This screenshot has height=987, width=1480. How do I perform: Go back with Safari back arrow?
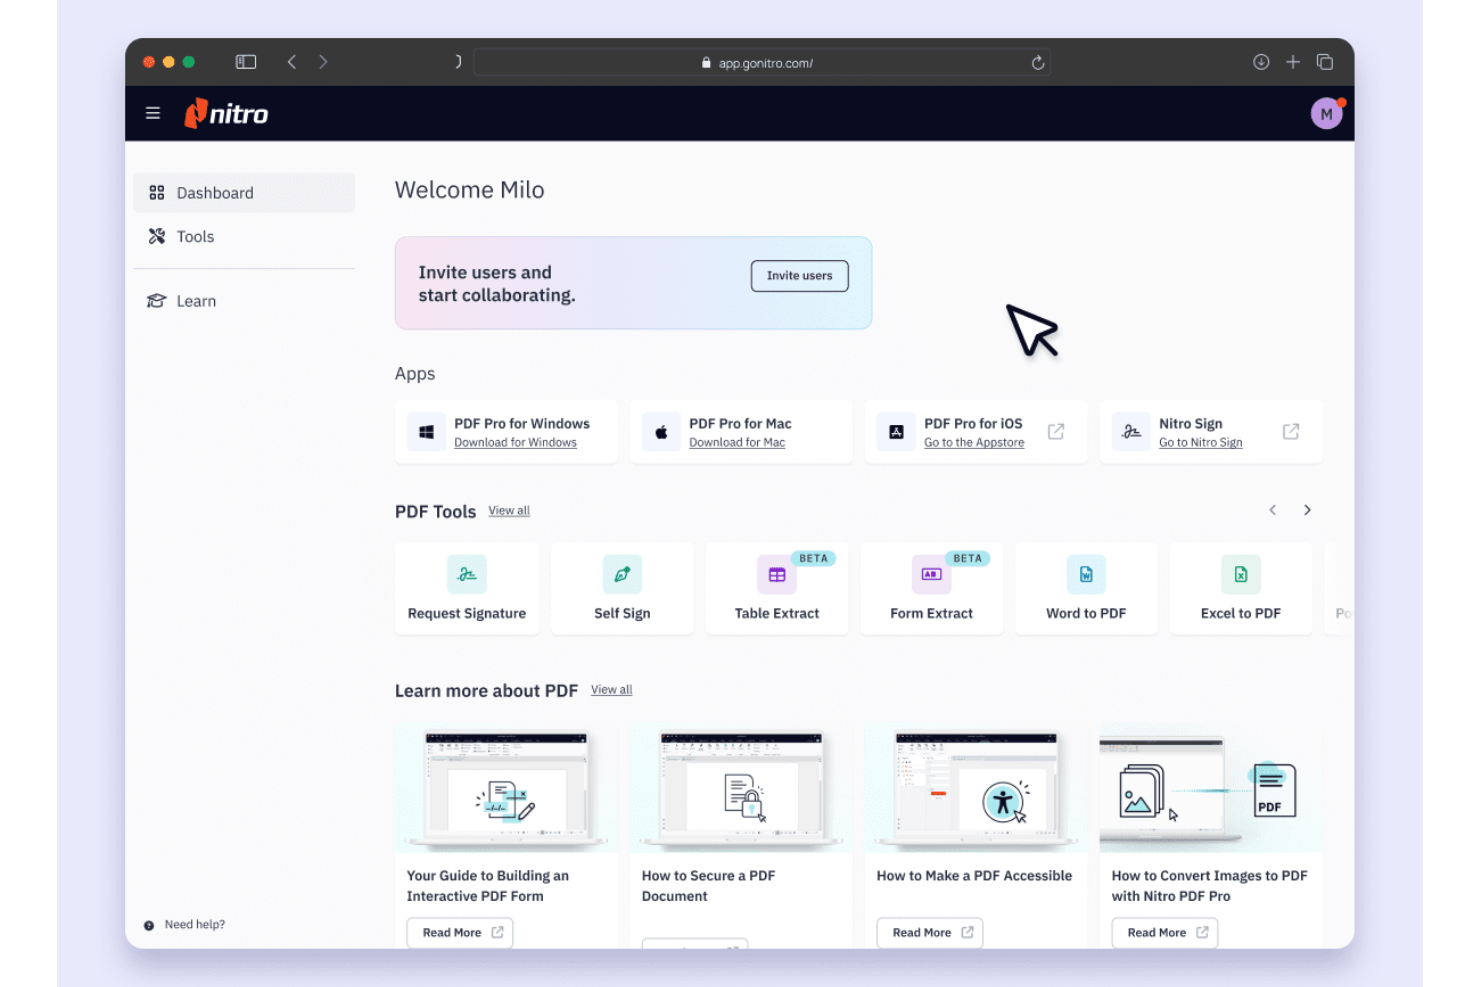click(292, 62)
